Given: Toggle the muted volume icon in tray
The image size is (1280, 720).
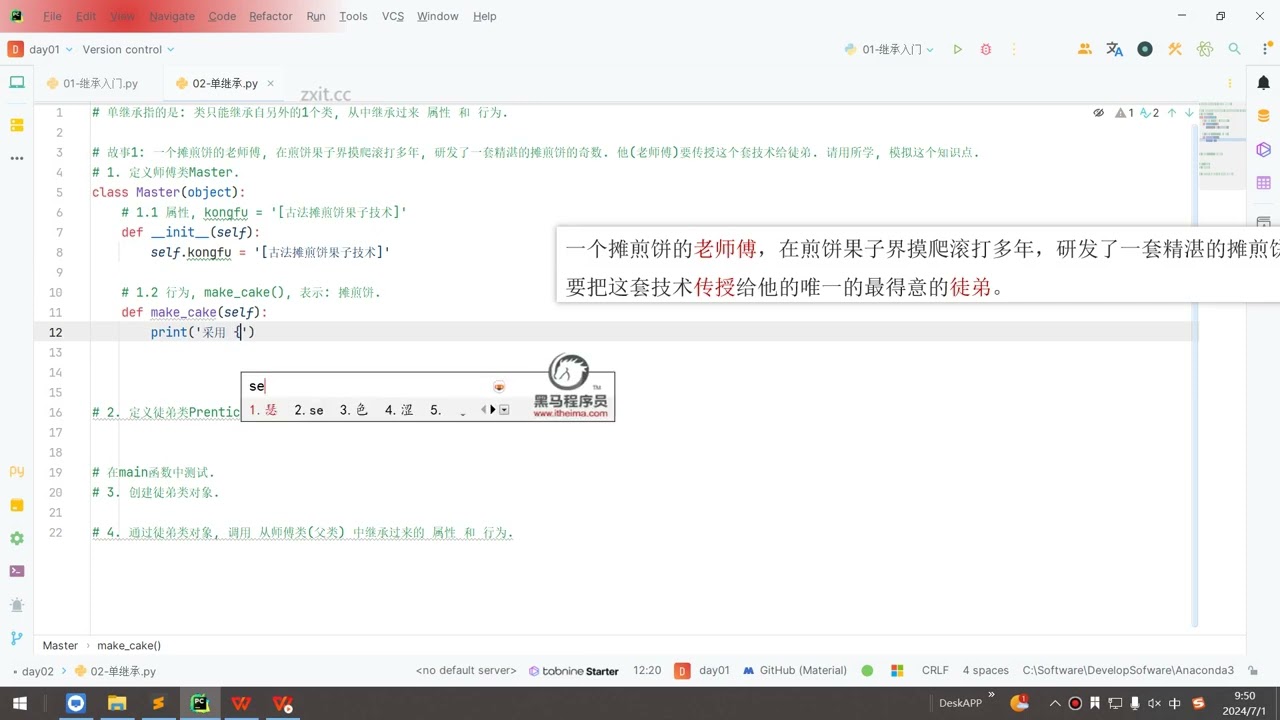Looking at the screenshot, I should [1154, 703].
